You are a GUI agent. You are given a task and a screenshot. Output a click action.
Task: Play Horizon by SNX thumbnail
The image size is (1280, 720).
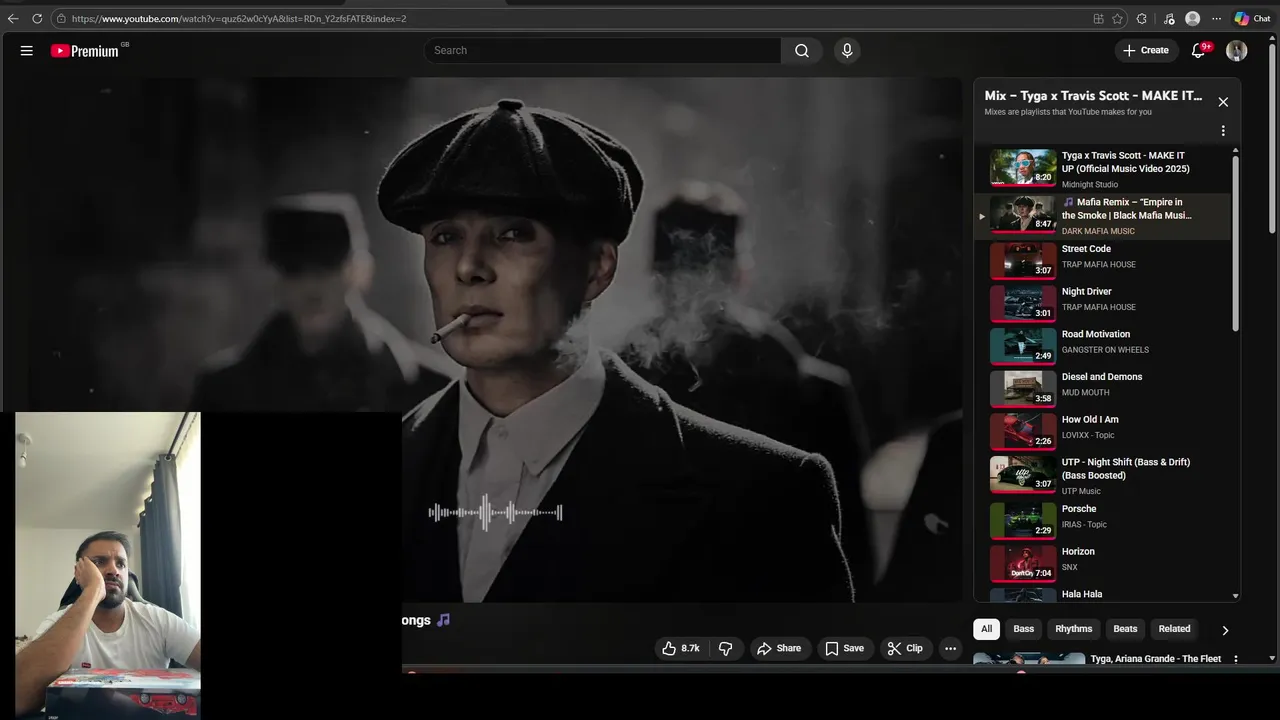pyautogui.click(x=1023, y=563)
